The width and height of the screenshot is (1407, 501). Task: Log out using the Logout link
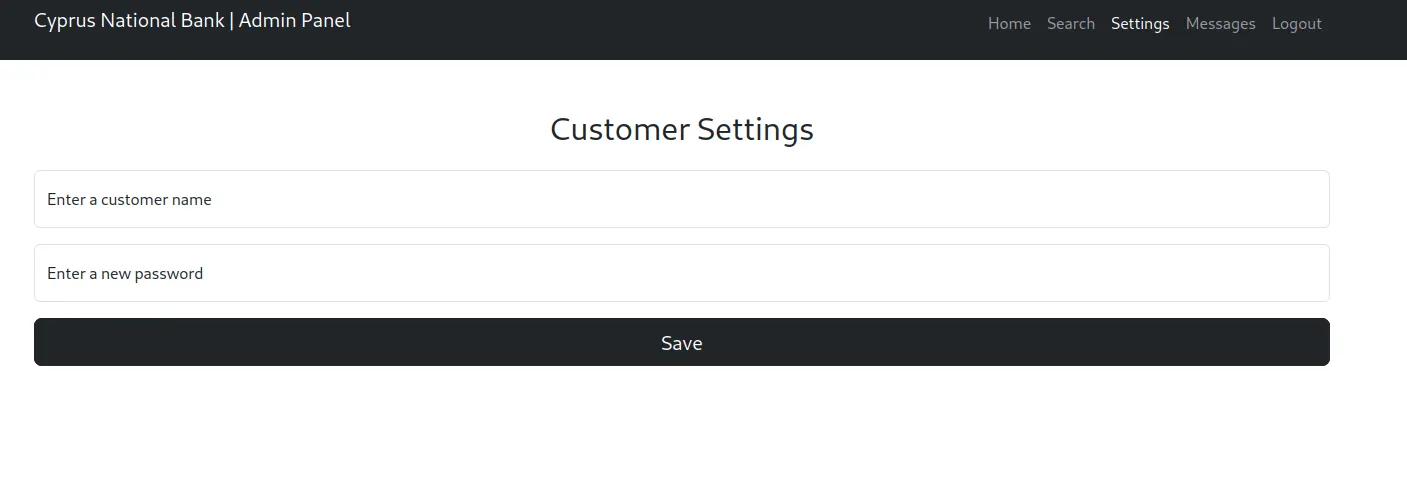pos(1296,24)
